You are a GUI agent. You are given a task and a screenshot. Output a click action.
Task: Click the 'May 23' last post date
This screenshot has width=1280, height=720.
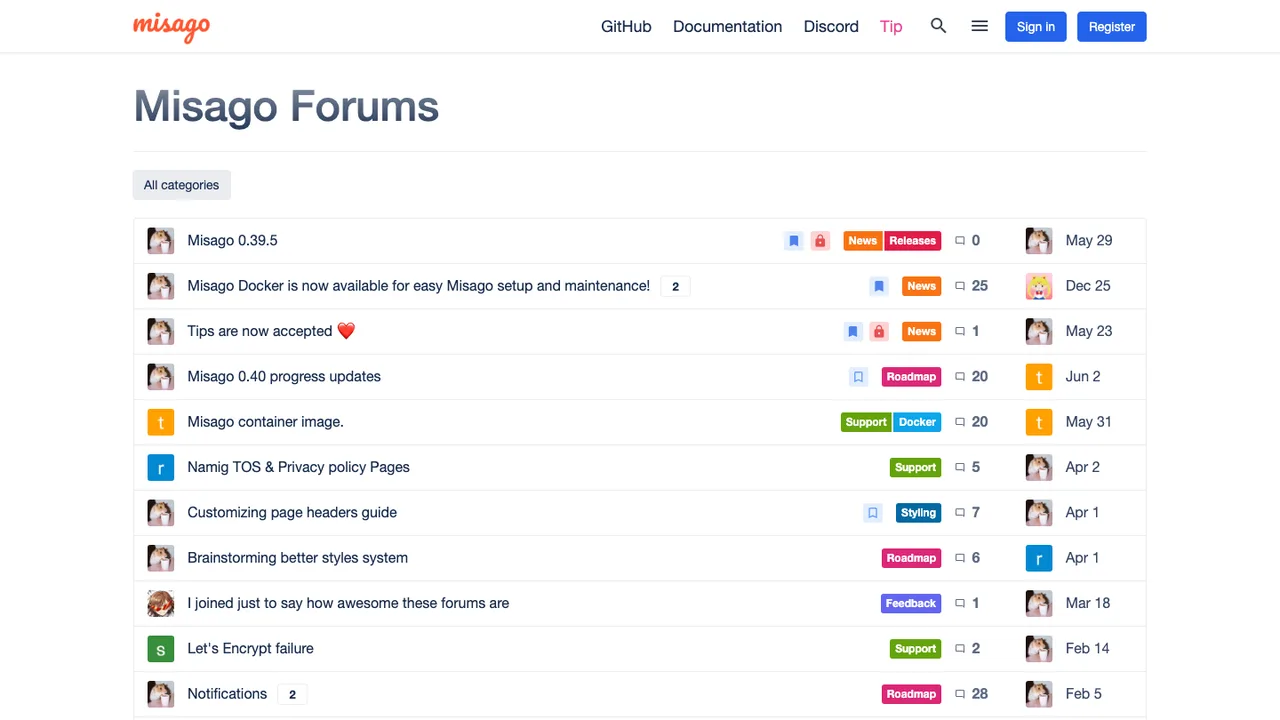(1089, 331)
